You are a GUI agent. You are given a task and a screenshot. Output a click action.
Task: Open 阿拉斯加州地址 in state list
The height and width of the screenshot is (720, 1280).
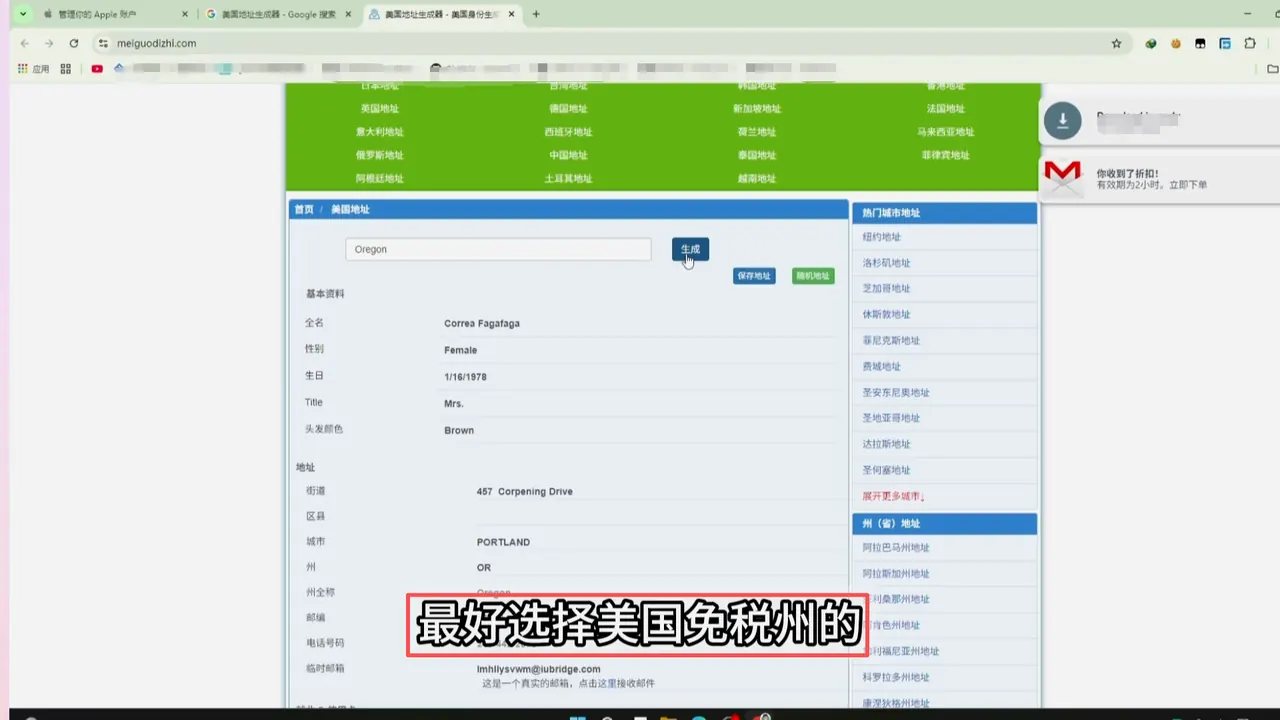896,574
